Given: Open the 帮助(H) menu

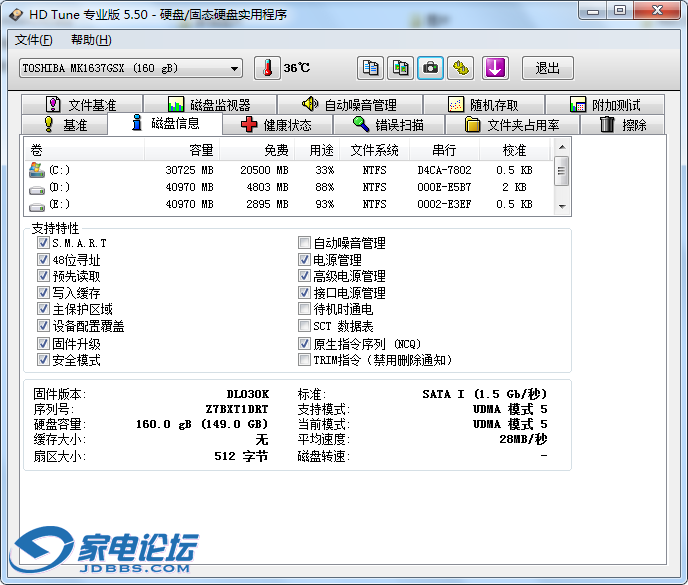Looking at the screenshot, I should [91, 40].
